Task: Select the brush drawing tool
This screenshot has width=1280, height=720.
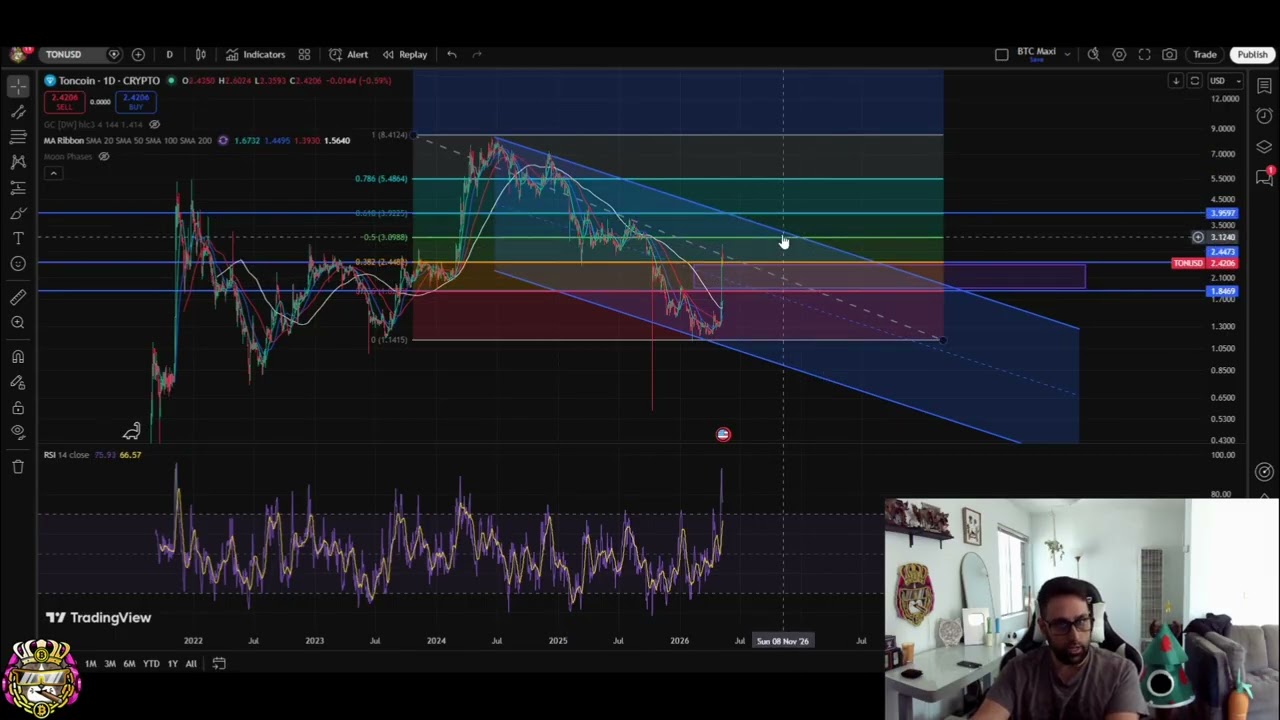Action: pos(18,213)
